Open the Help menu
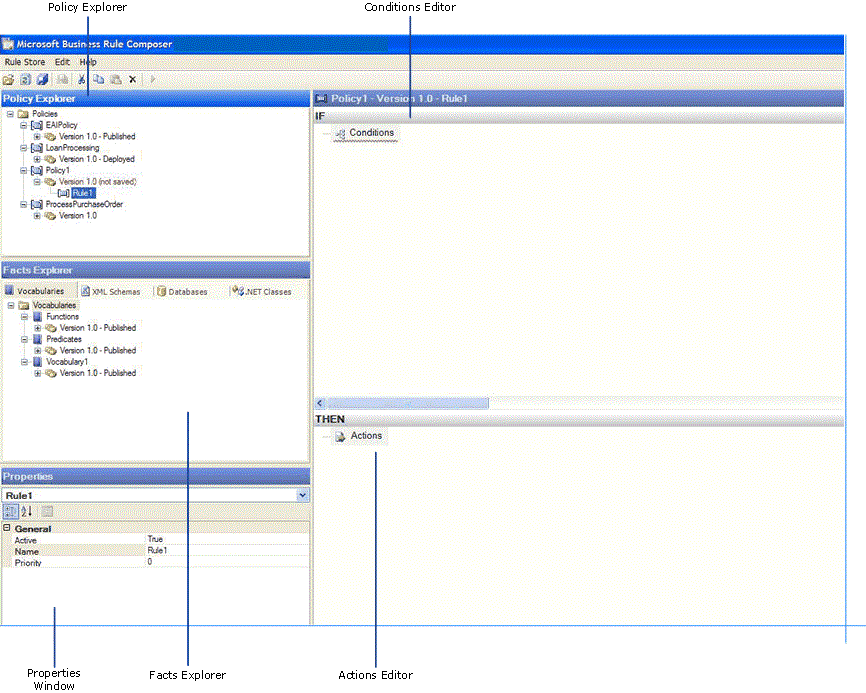866x693 pixels. point(88,62)
